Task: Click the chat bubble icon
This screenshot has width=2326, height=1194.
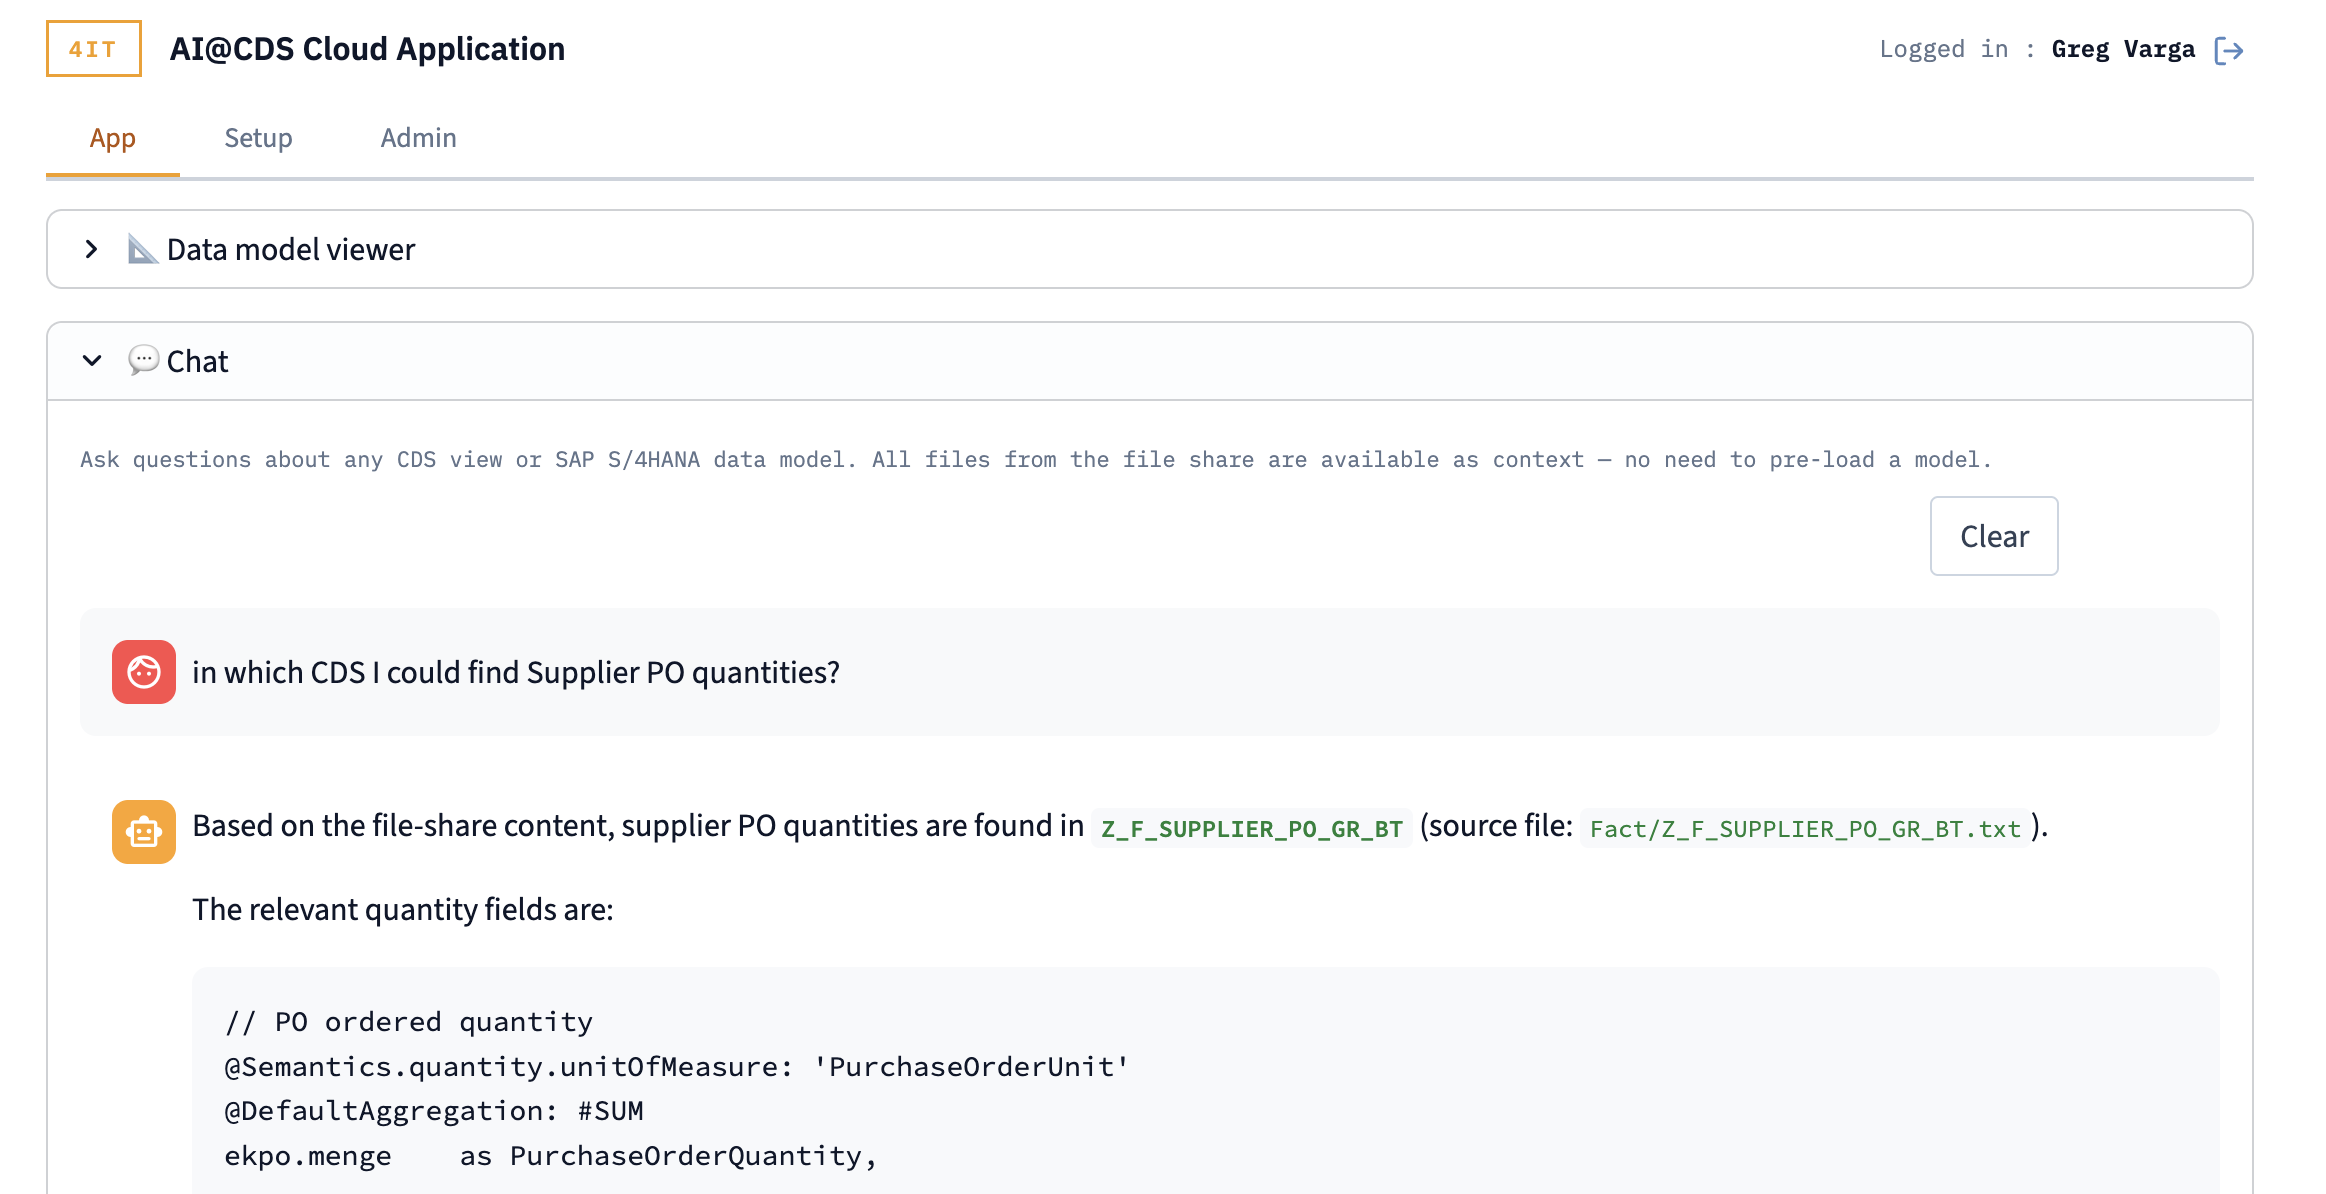Action: pyautogui.click(x=143, y=360)
